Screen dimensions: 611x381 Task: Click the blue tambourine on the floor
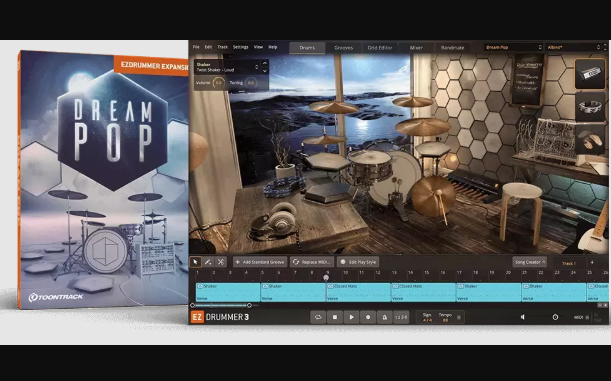(x=285, y=186)
